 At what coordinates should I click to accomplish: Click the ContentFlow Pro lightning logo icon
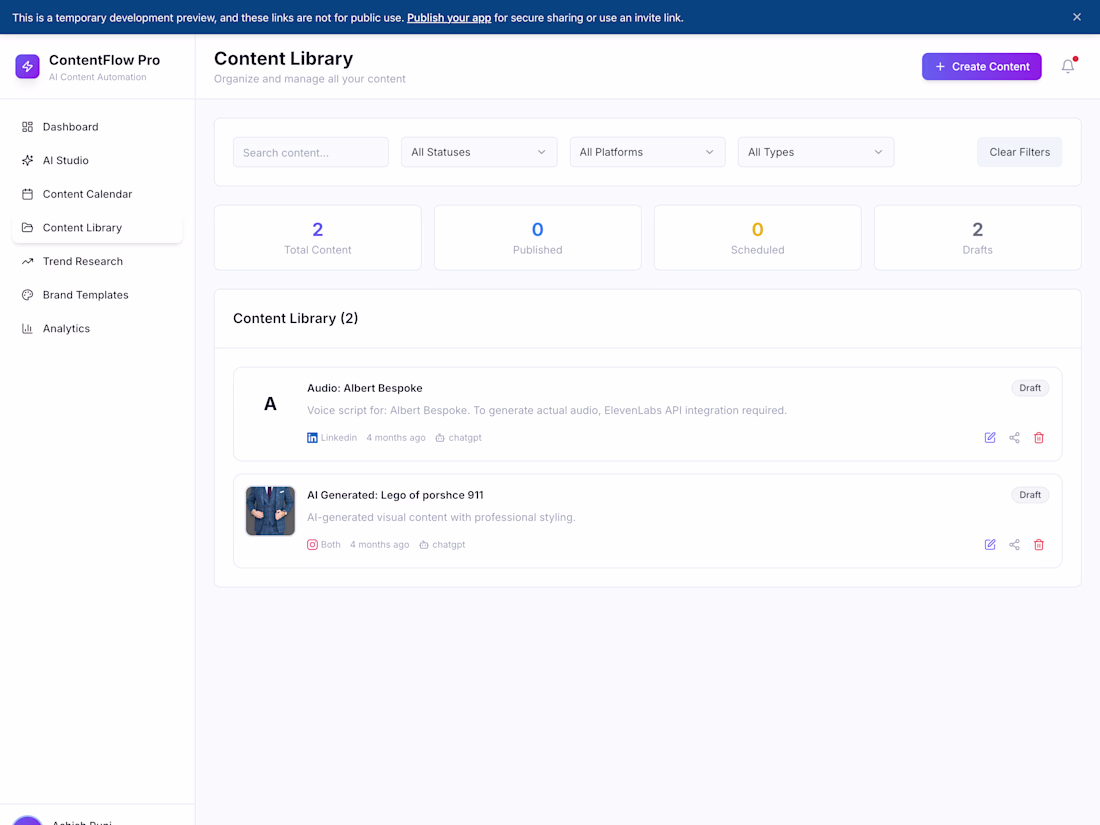(x=27, y=67)
